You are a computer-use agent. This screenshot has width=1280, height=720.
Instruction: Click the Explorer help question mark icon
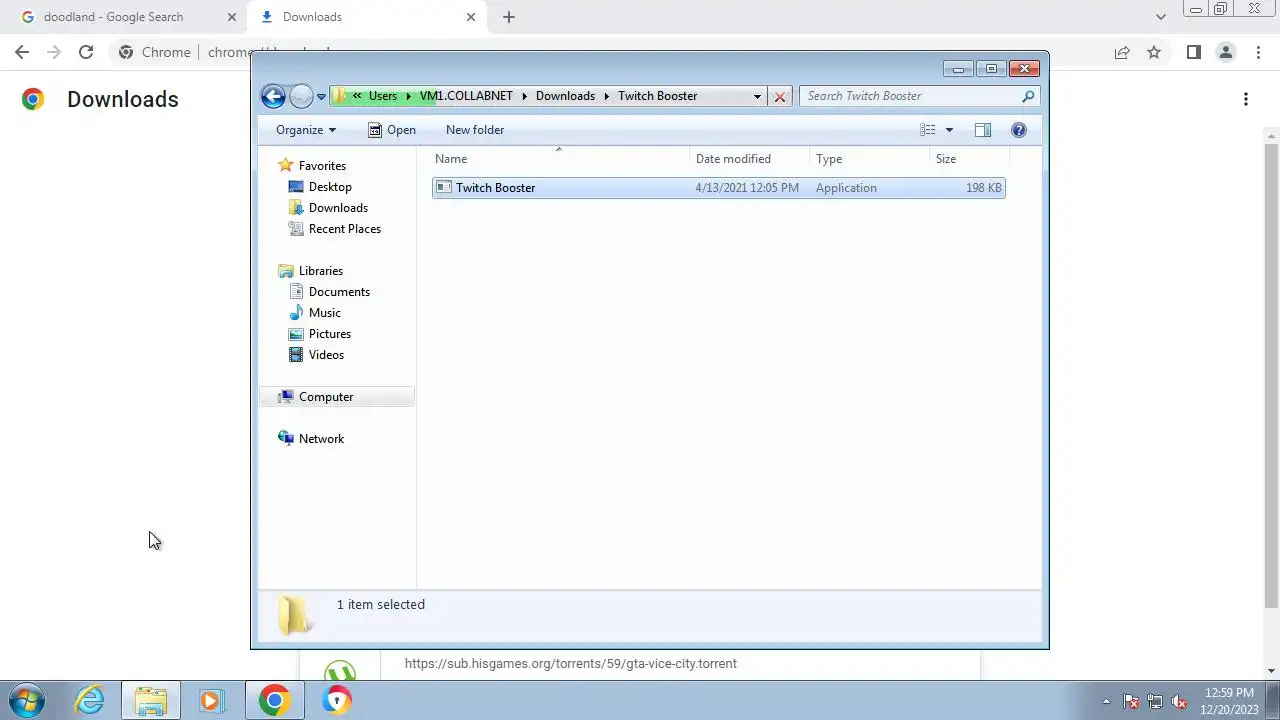pos(1019,130)
